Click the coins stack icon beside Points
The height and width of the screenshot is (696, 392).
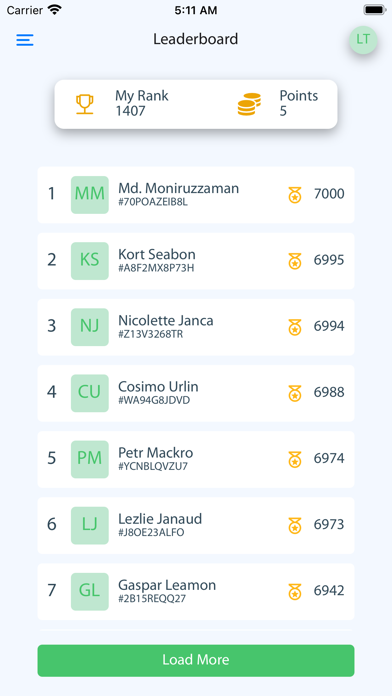click(x=249, y=104)
